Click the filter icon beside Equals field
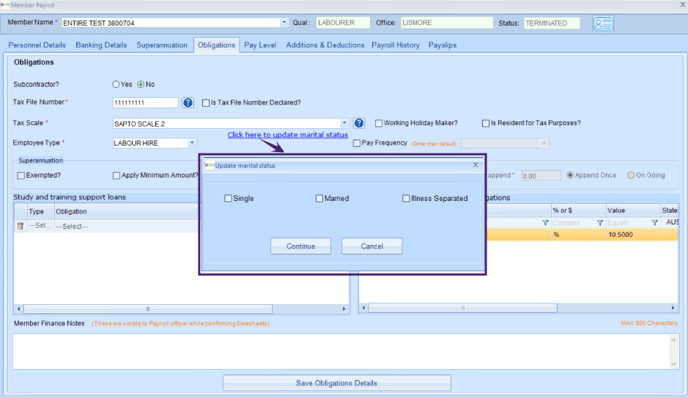Viewport: 688px width, 397px height. click(654, 223)
